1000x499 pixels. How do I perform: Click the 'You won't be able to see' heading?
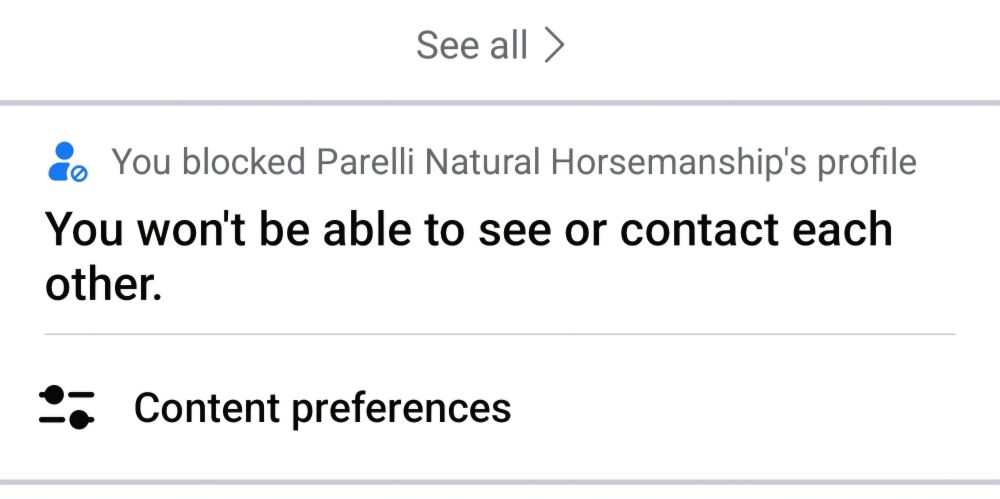pos(468,230)
